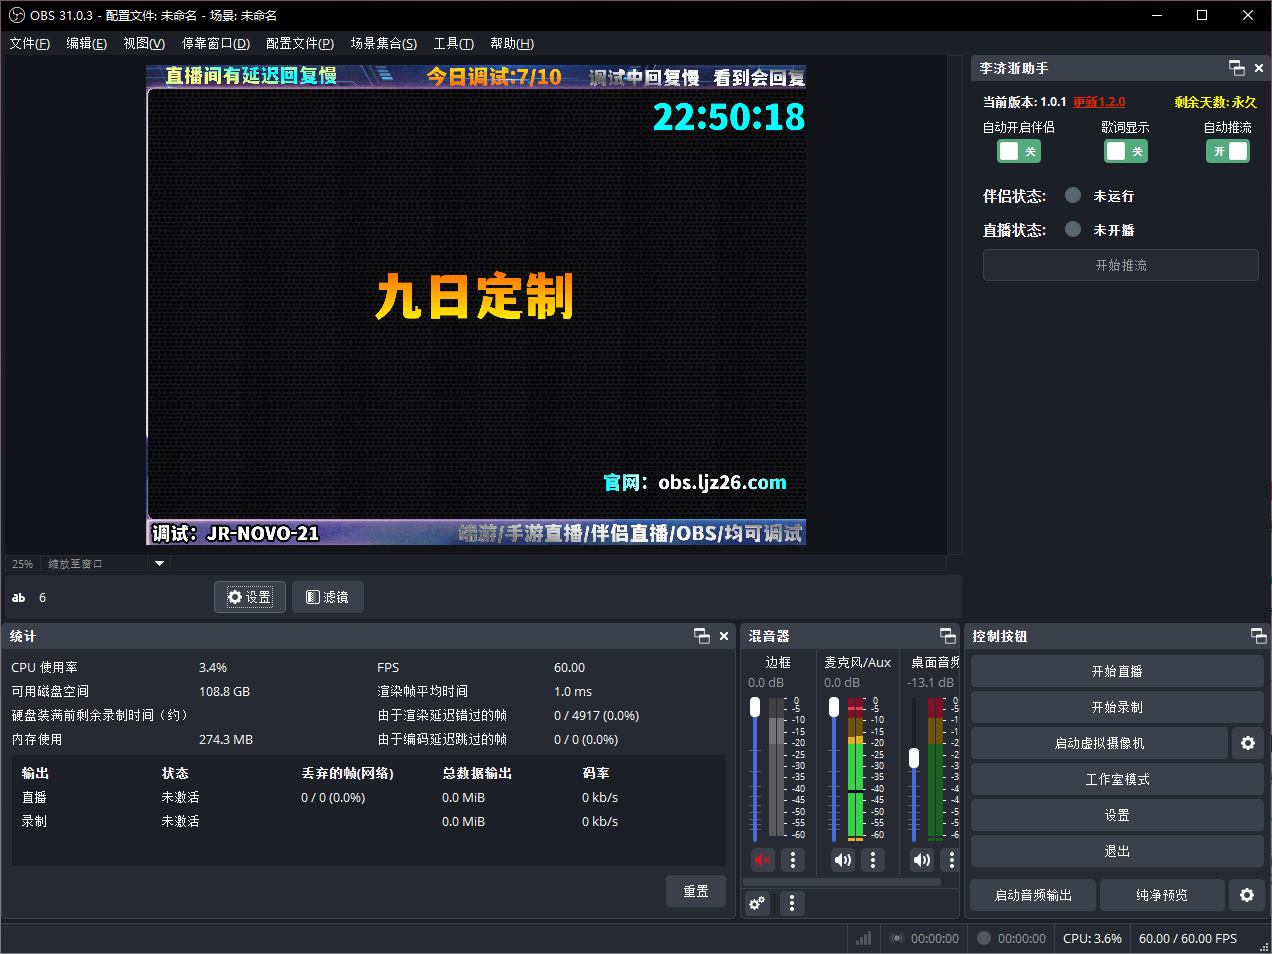Image resolution: width=1272 pixels, height=954 pixels.
Task: Open the 帮助(H) menu
Action: 512,43
